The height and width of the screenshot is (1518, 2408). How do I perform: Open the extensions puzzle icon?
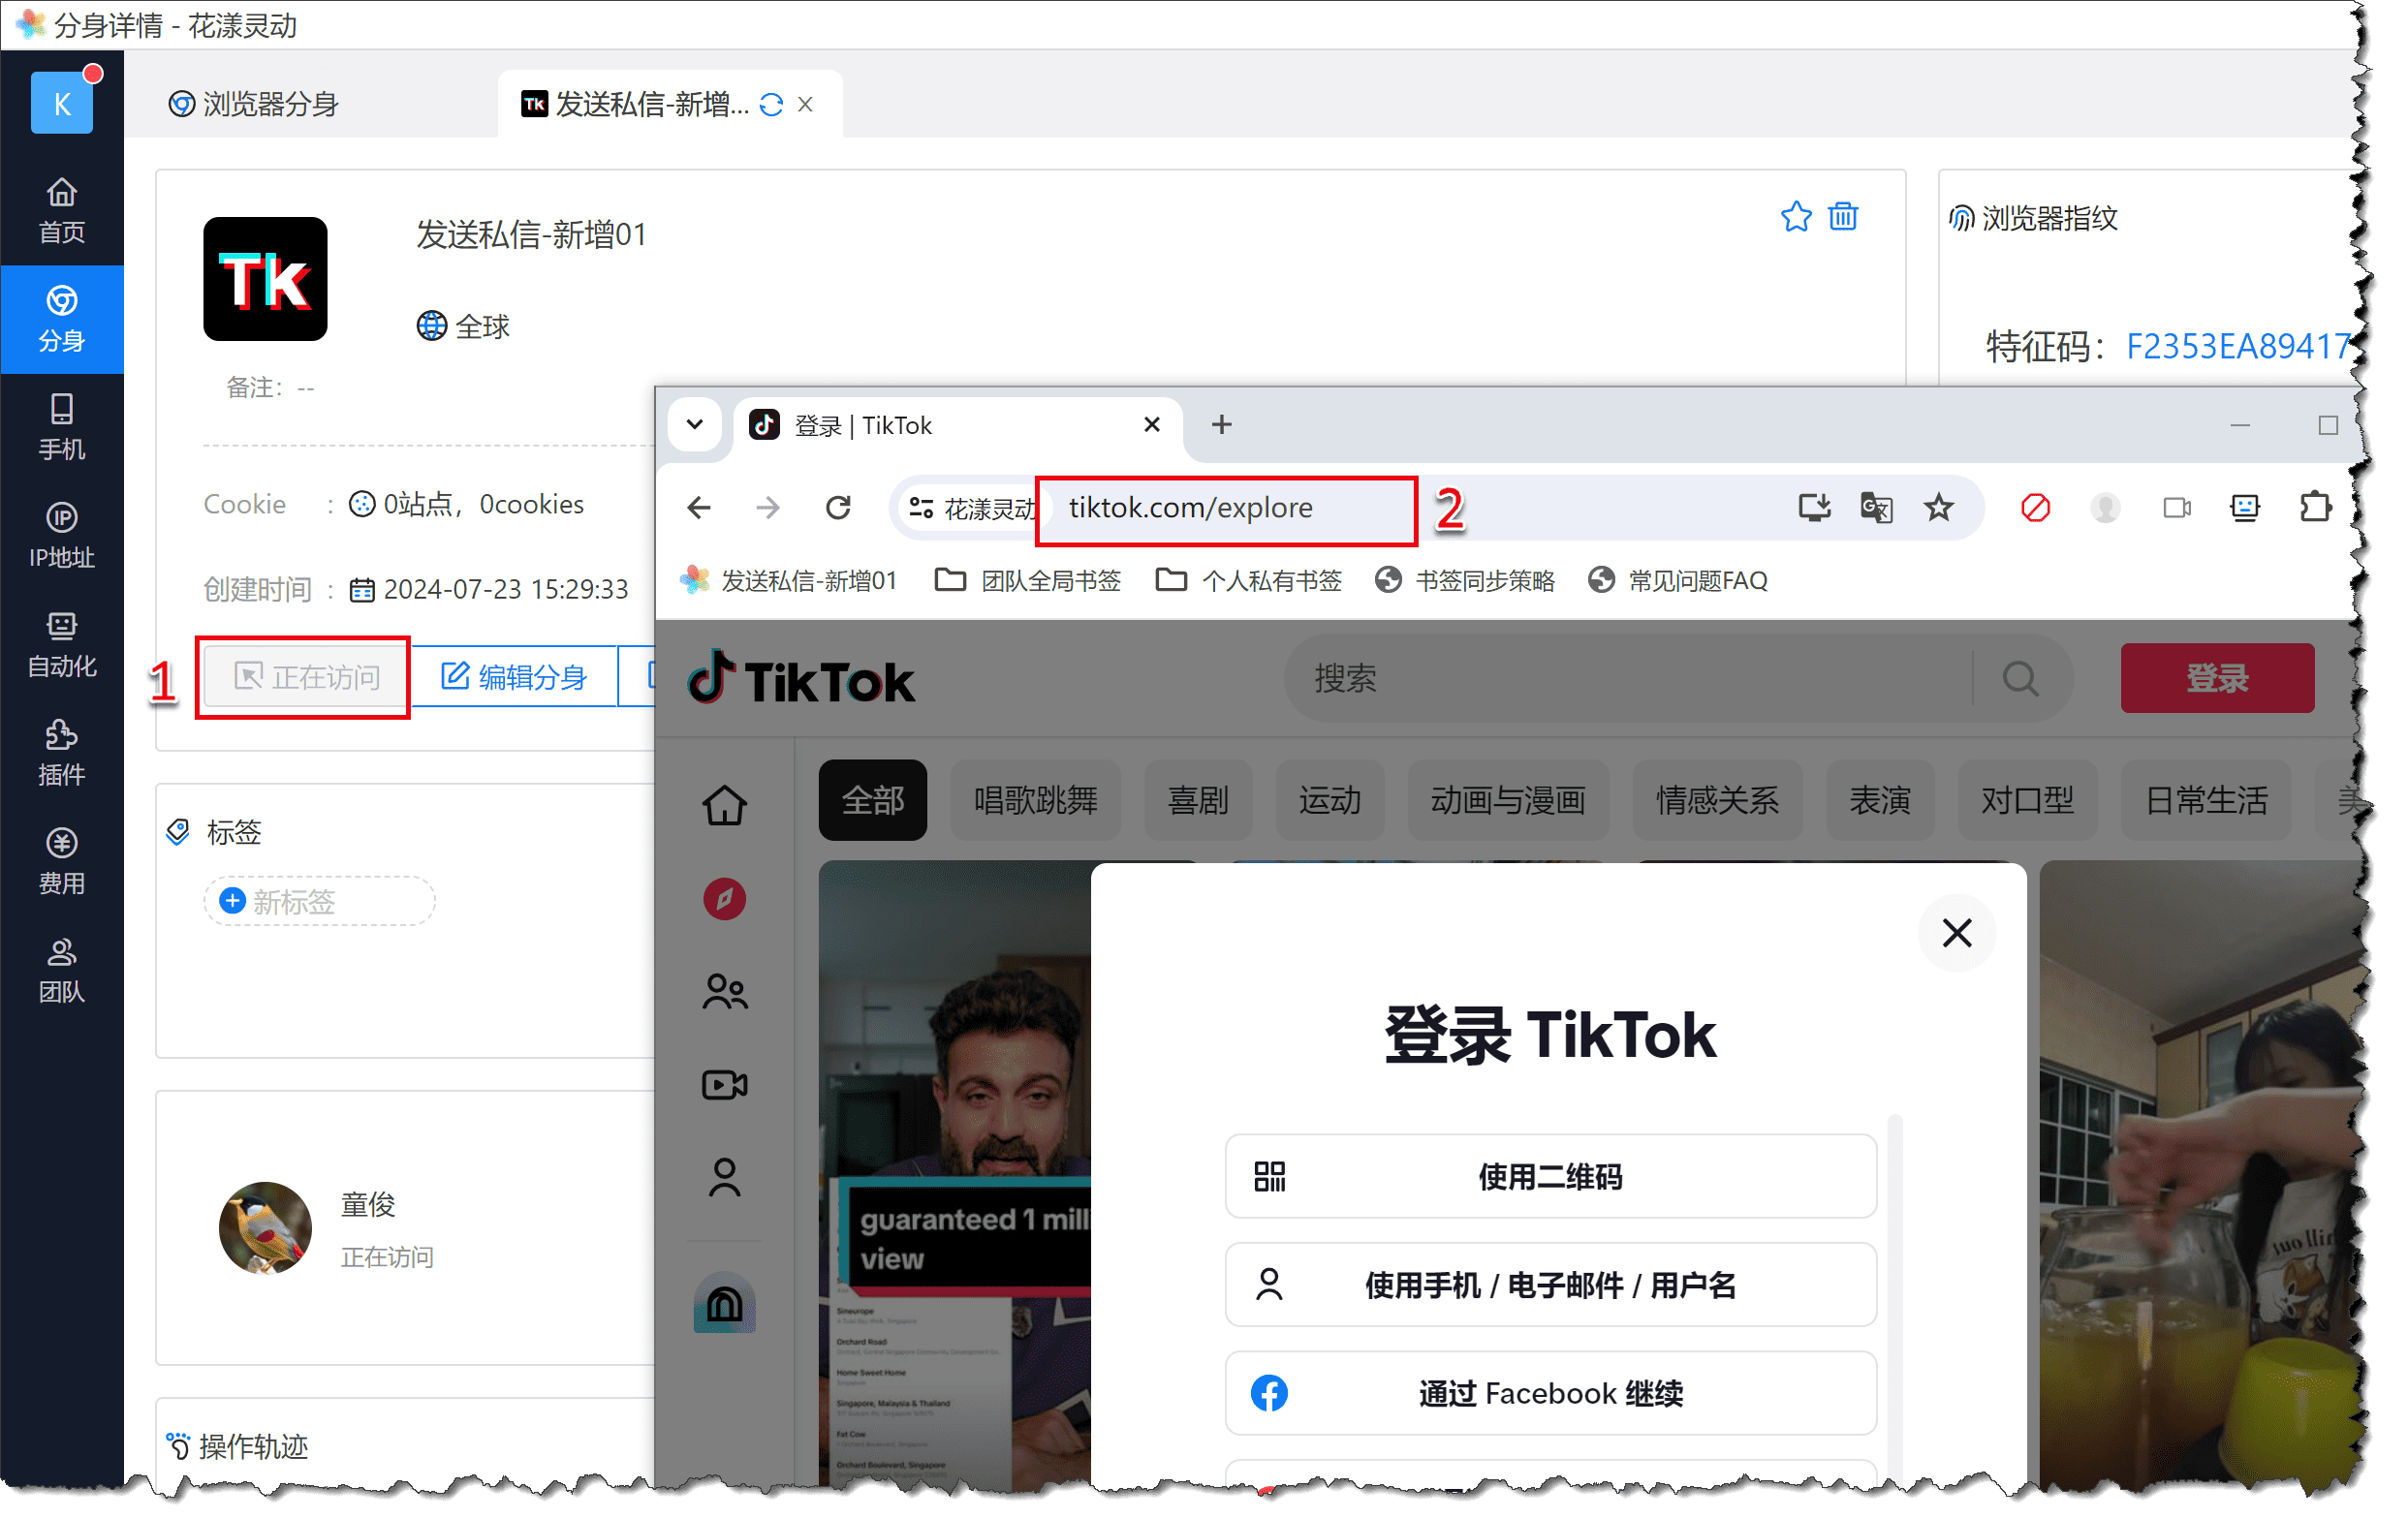click(2315, 508)
